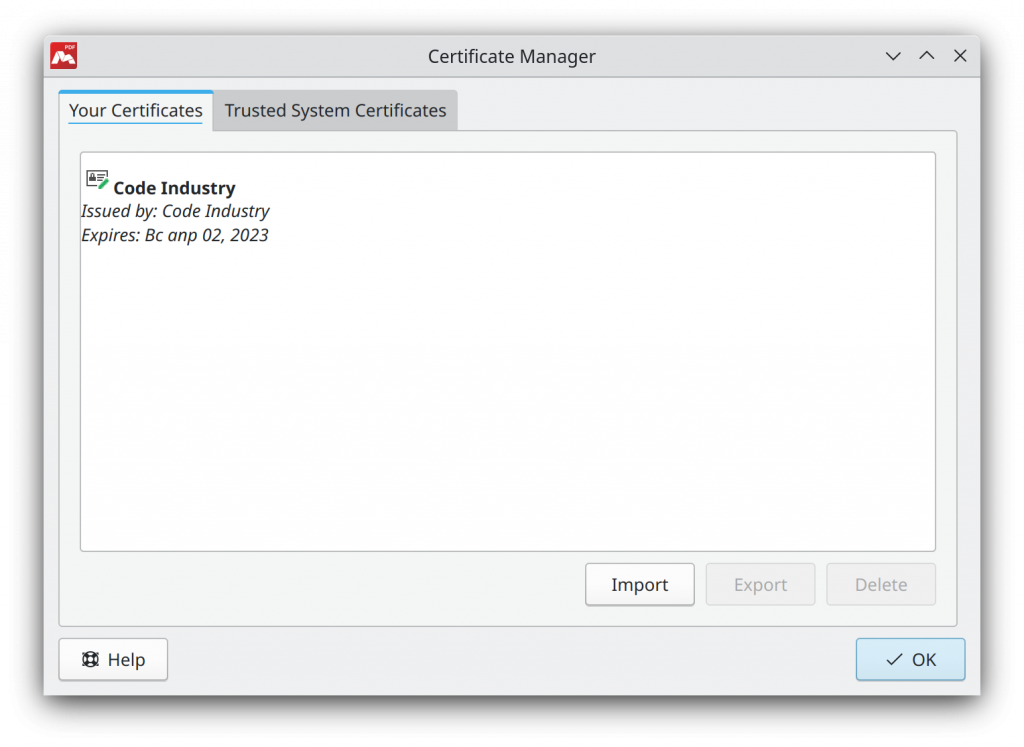
Task: Open the Help dialog
Action: pos(113,659)
